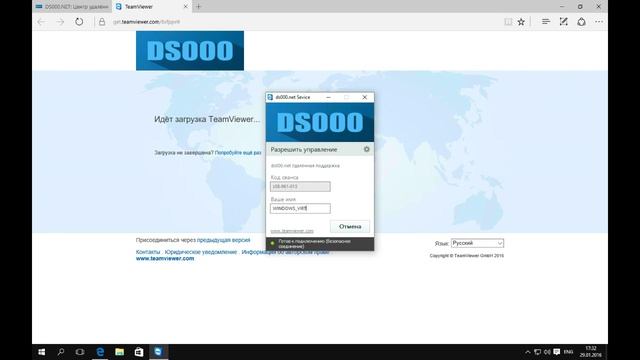Click the Ваше имя name field
Image resolution: width=640 pixels, height=360 pixels.
pos(300,208)
